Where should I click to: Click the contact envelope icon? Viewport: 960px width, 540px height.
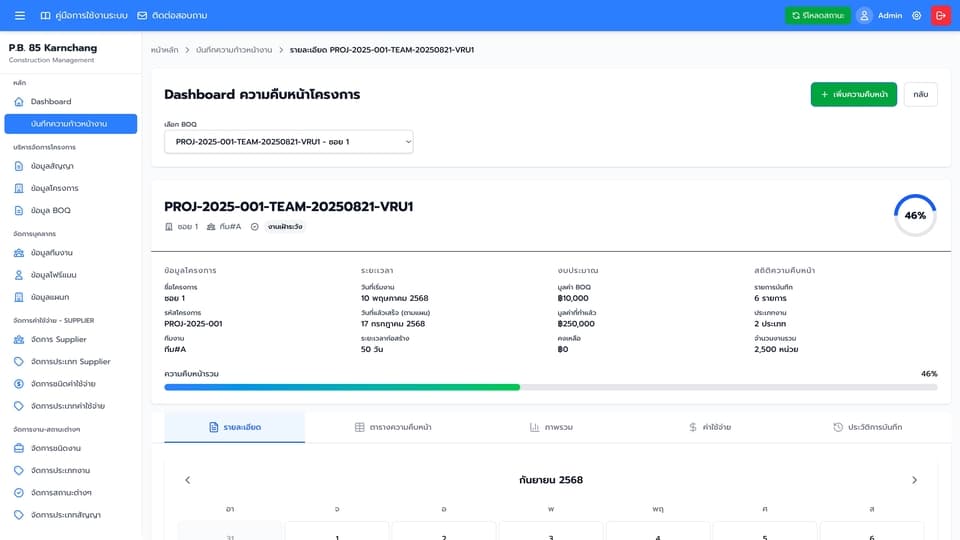[142, 15]
